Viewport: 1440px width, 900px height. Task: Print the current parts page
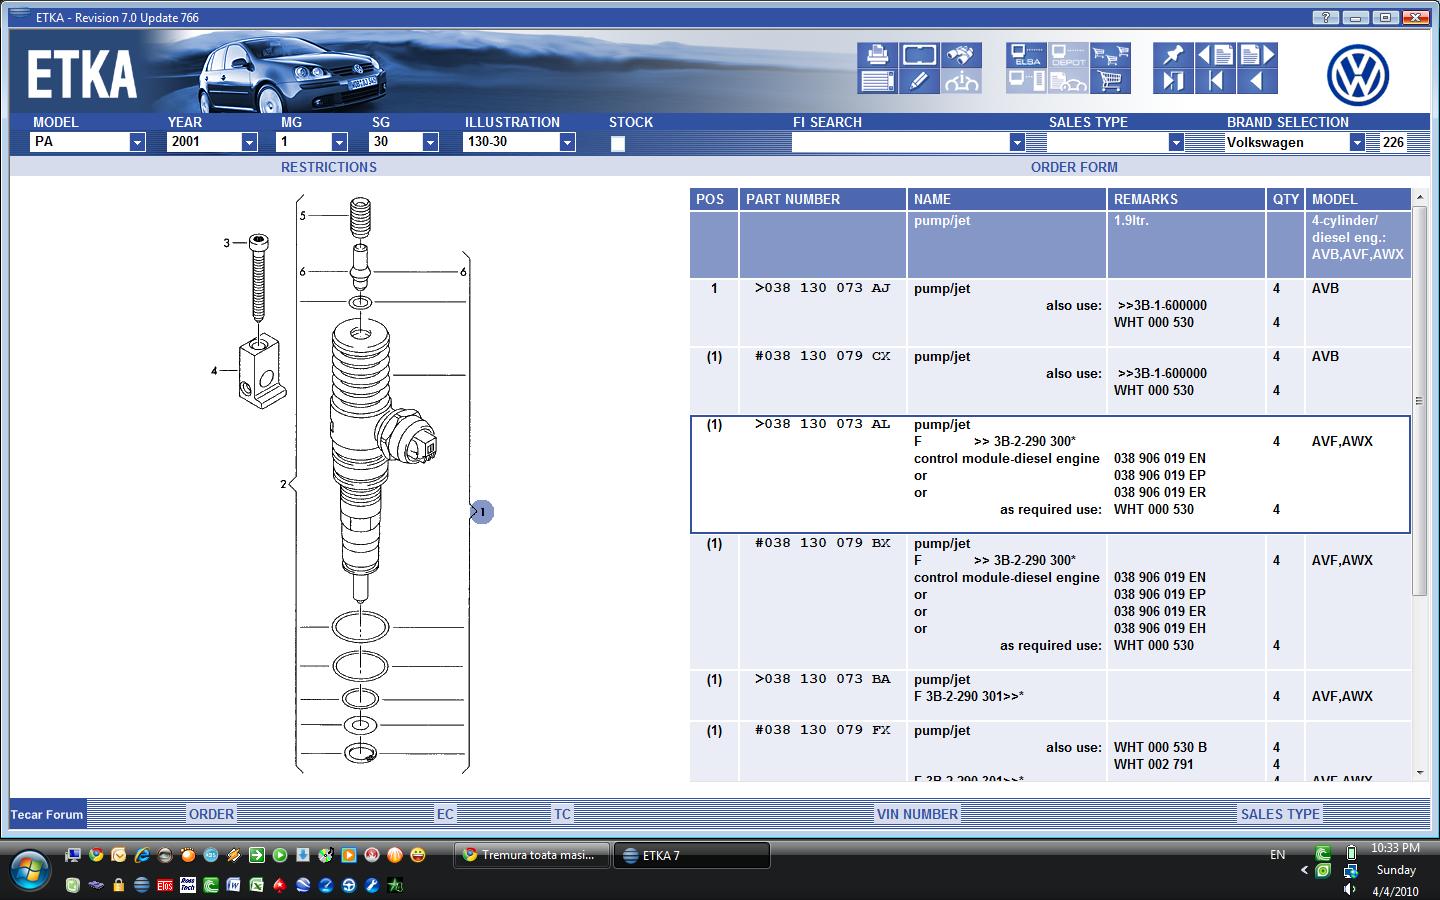click(878, 55)
